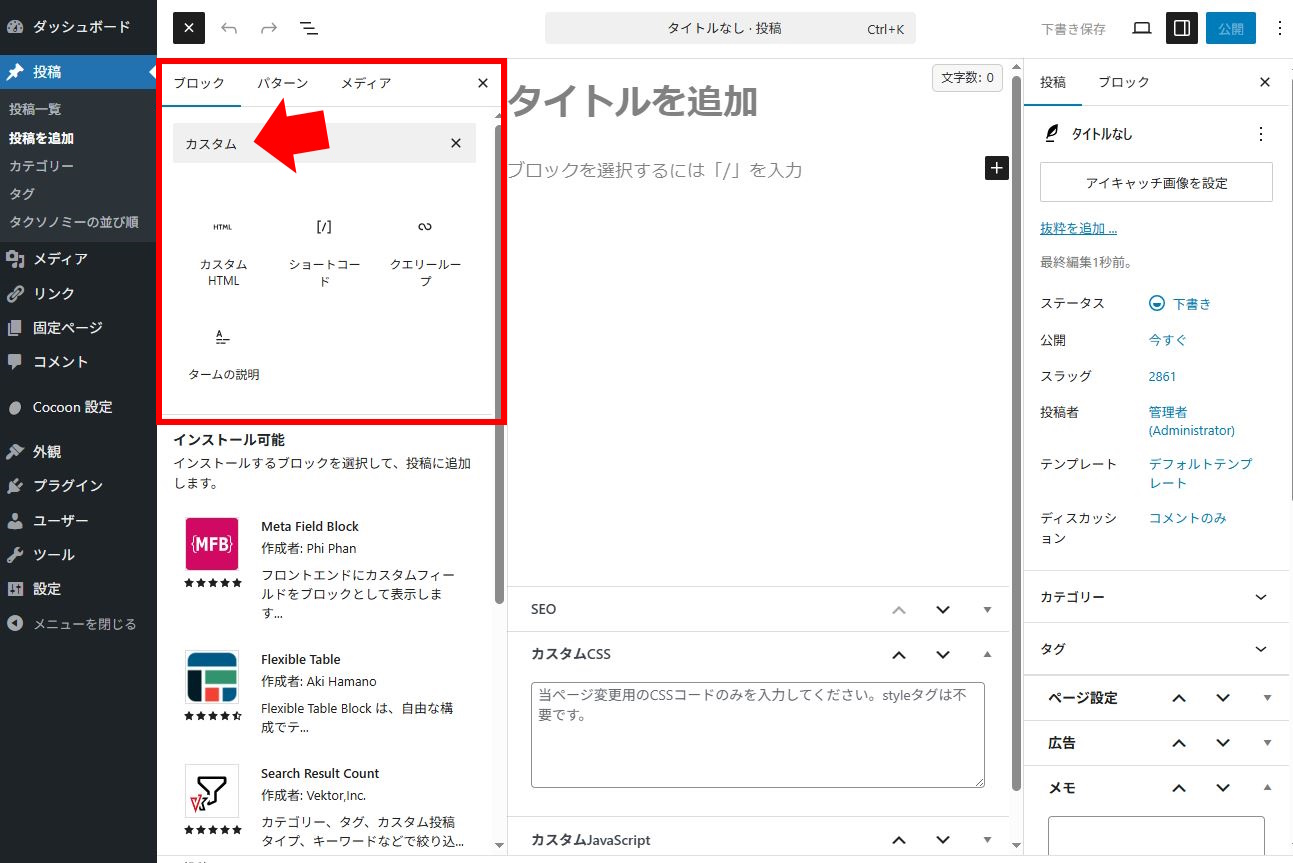Select the Meta Field Block plugin
Screen dimensions: 1293x863
[325, 568]
